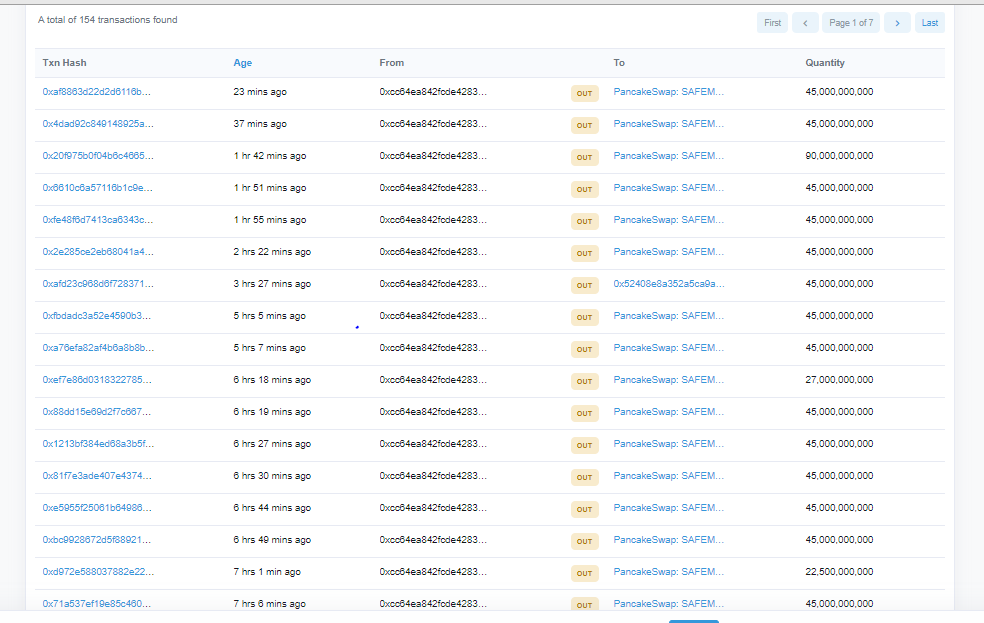Select quantity 22,500,000,000

coord(839,572)
